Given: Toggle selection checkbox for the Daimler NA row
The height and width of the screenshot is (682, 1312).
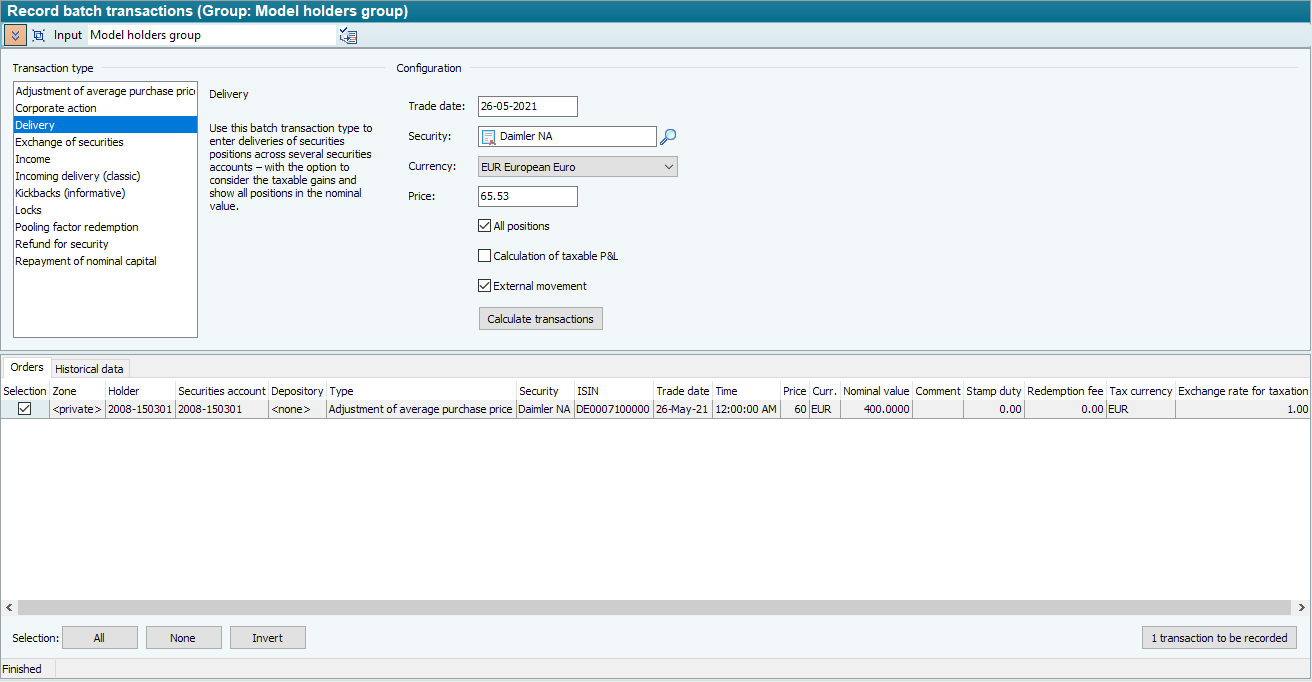Looking at the screenshot, I should [x=25, y=409].
